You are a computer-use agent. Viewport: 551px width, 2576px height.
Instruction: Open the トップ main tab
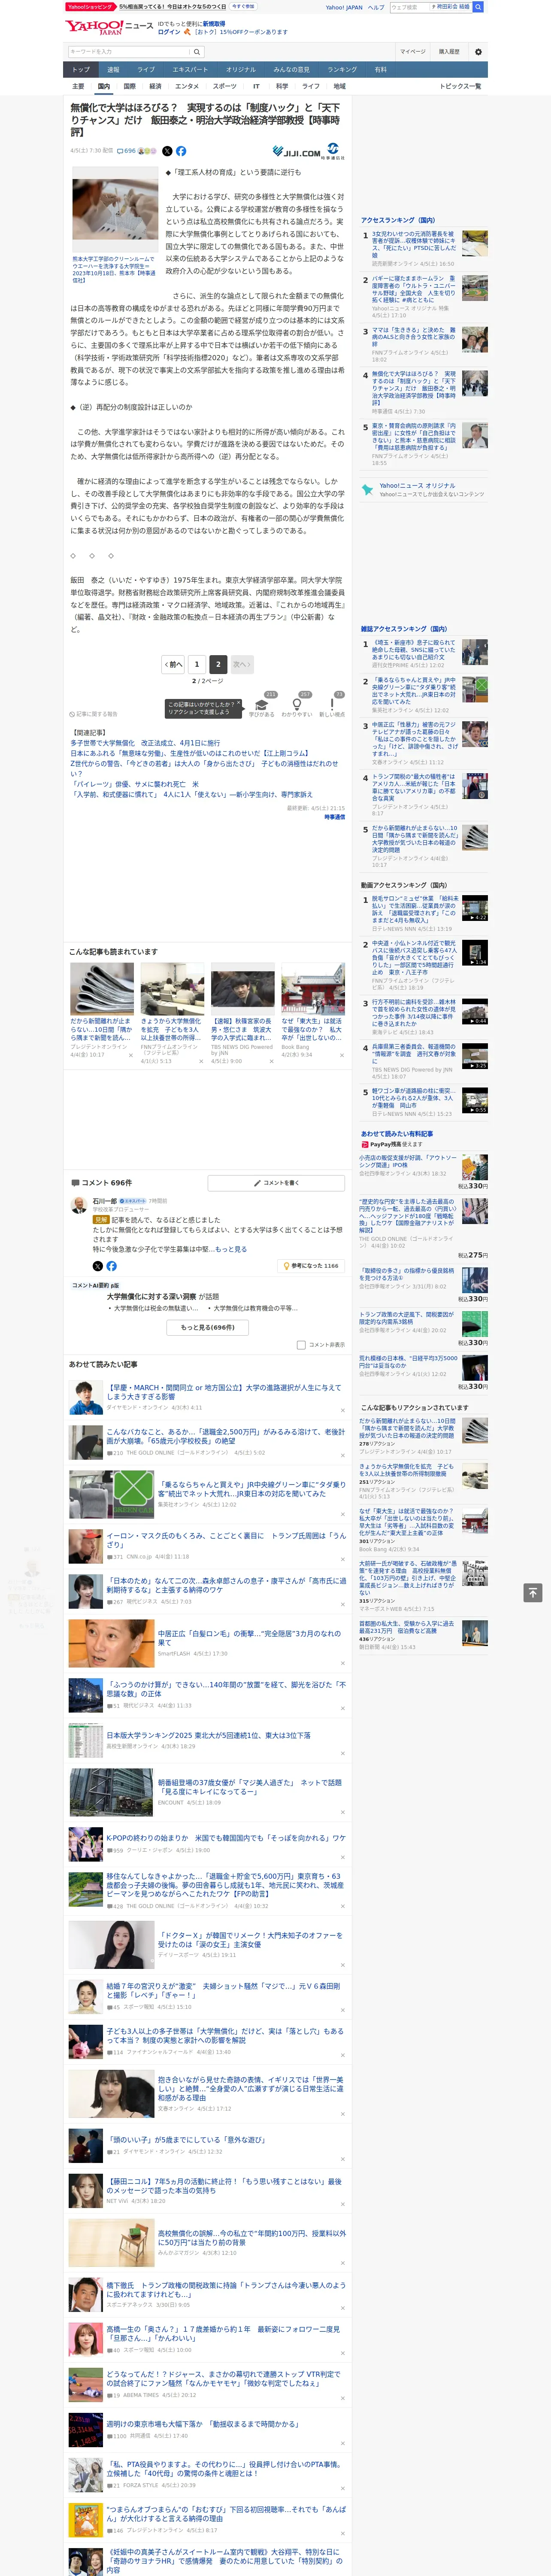(81, 70)
